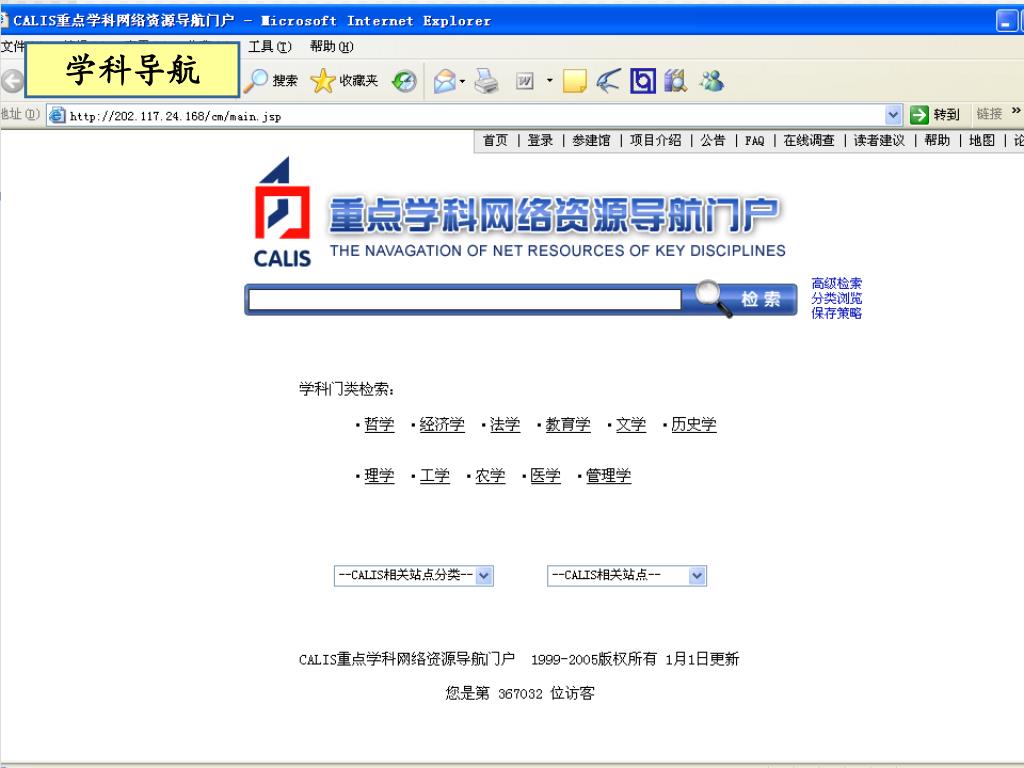Open FAQ in top navigation

[754, 140]
